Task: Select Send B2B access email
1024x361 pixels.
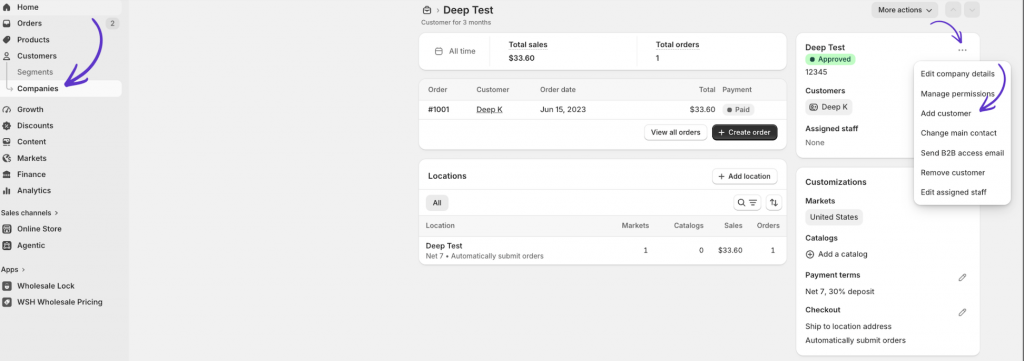Action: click(x=962, y=153)
